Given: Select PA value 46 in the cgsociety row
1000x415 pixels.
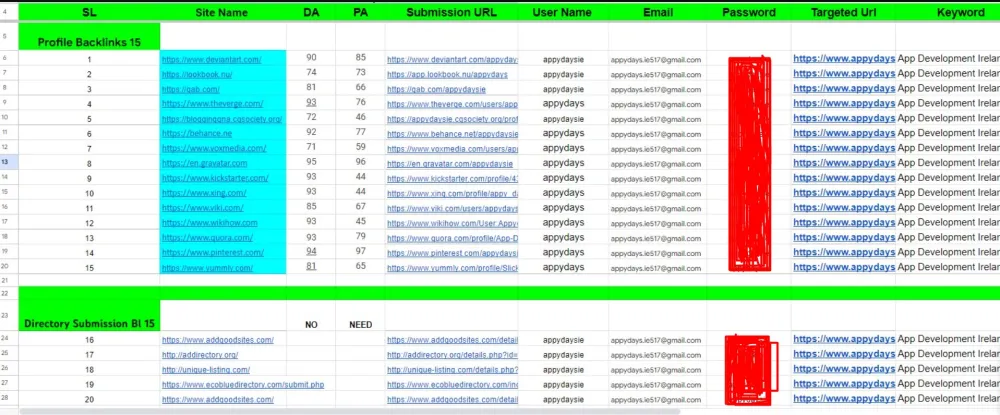Looking at the screenshot, I should 360,117.
